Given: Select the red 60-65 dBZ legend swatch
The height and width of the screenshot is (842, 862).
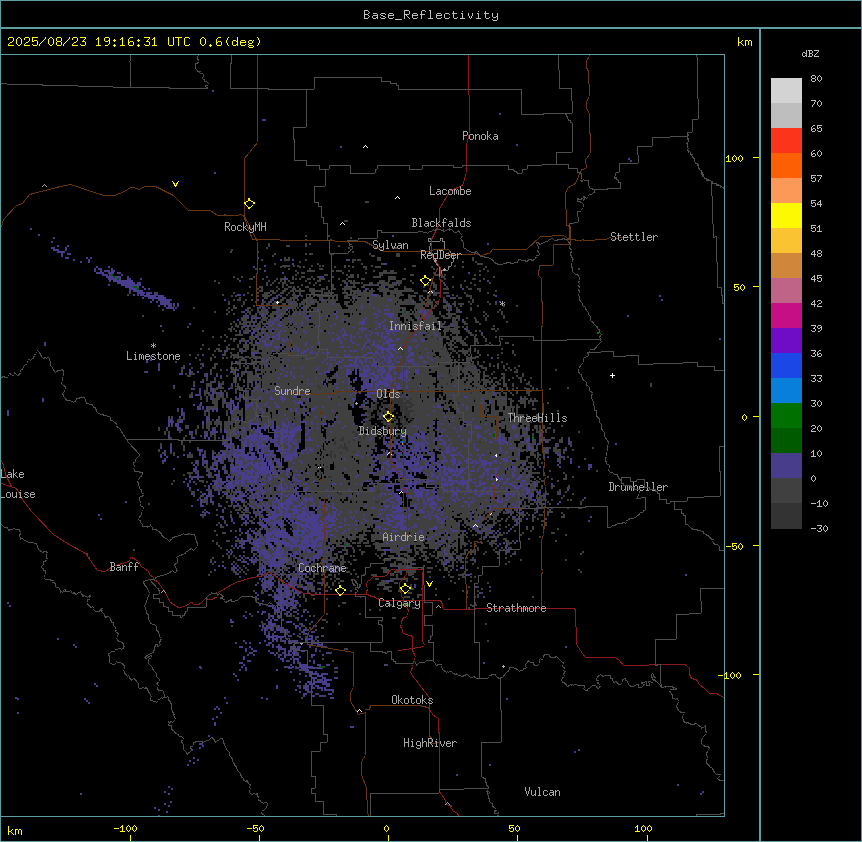Looking at the screenshot, I should click(x=786, y=140).
